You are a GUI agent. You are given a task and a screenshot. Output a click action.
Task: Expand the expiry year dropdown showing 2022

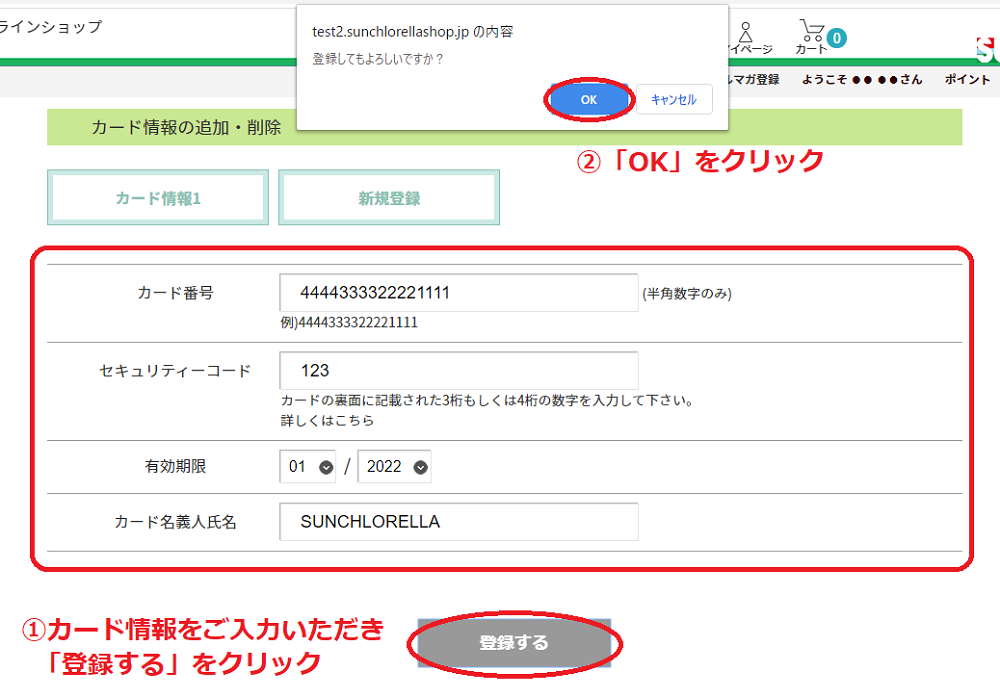click(394, 467)
